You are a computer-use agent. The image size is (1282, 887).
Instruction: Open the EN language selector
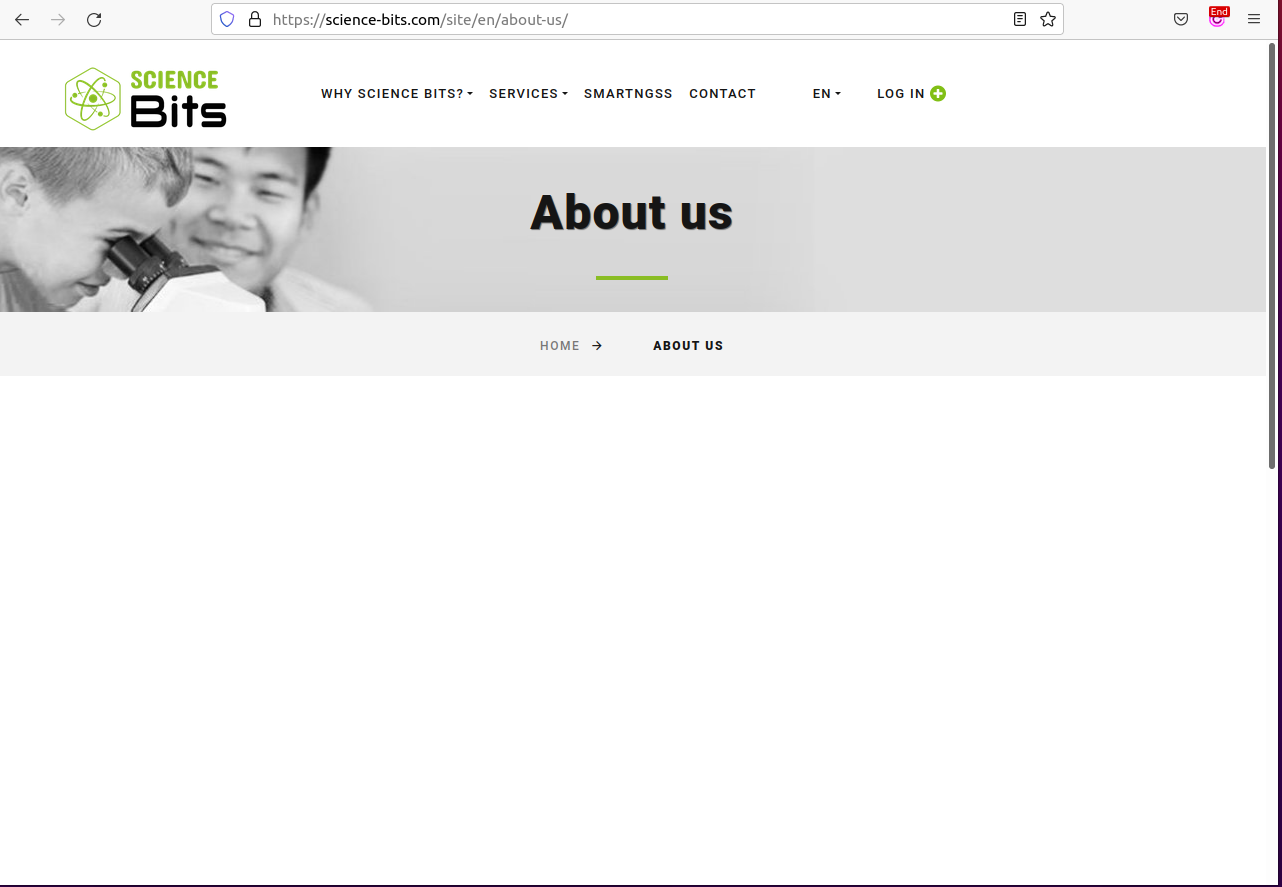point(827,94)
